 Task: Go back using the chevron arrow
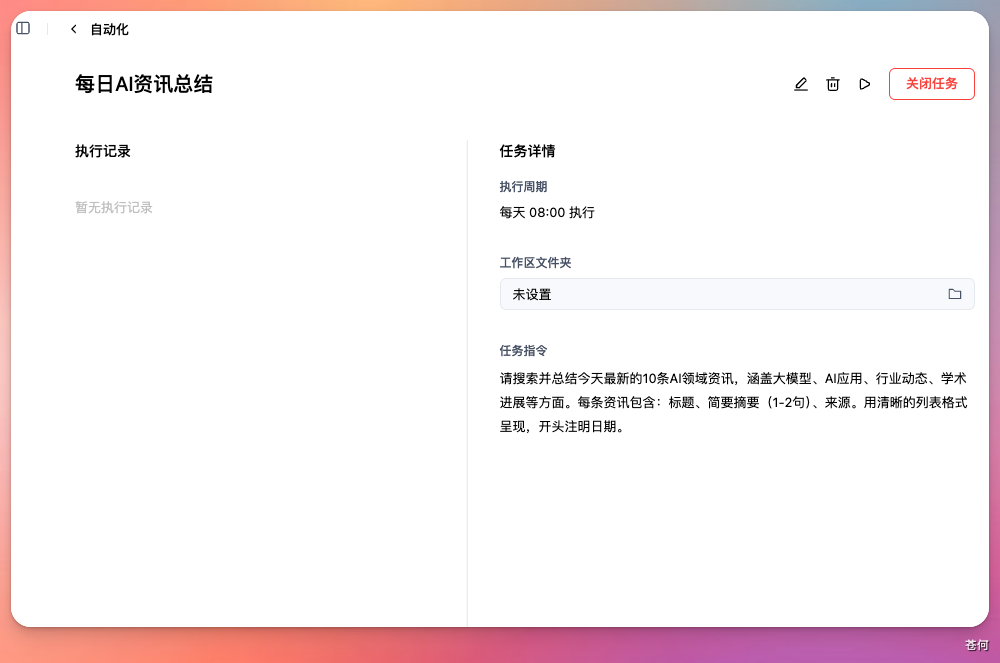pos(74,29)
